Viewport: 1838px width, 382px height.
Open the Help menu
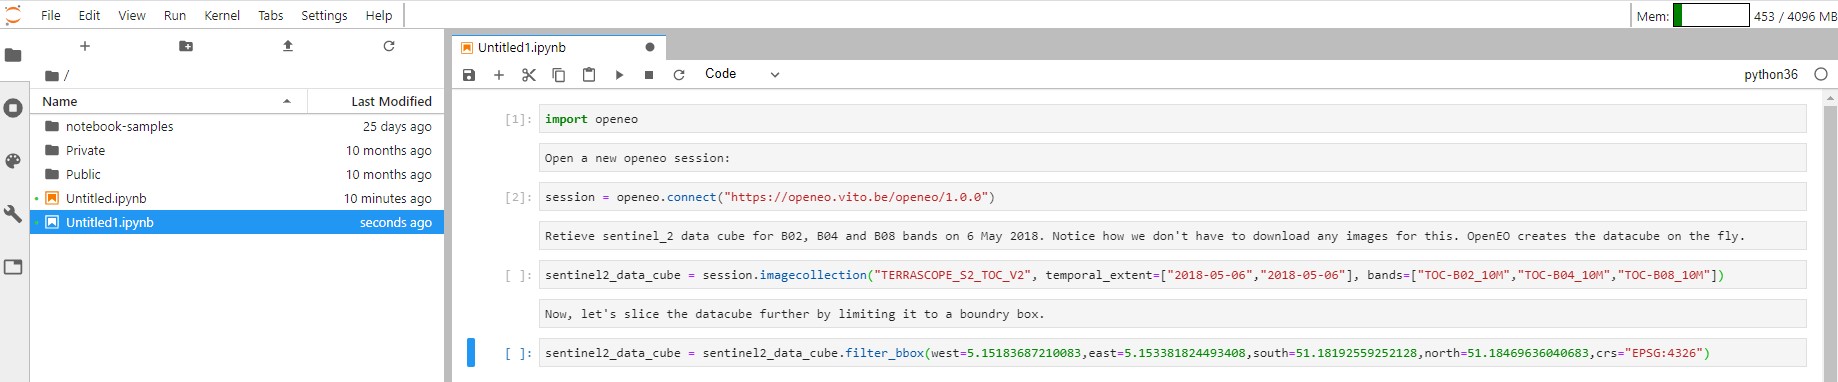(379, 15)
